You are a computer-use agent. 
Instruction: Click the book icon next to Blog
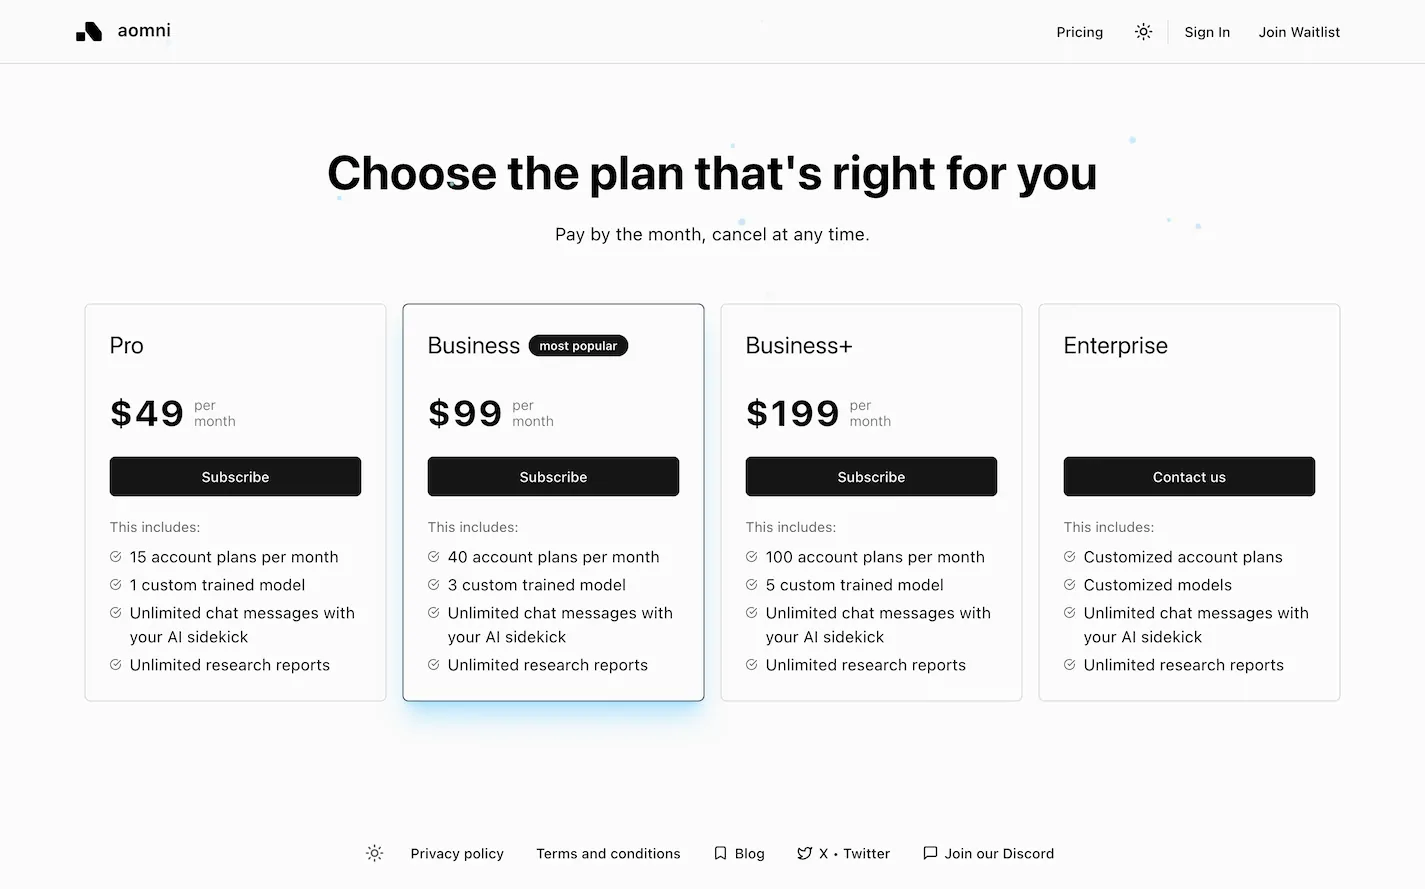721,853
